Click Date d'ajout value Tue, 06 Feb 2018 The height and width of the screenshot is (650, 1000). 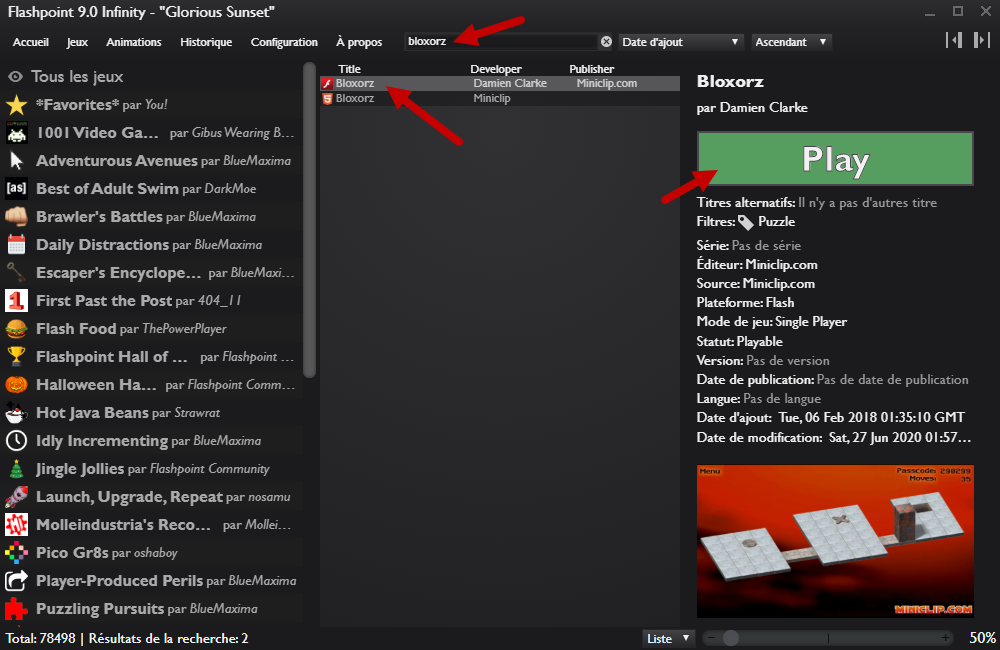(872, 417)
